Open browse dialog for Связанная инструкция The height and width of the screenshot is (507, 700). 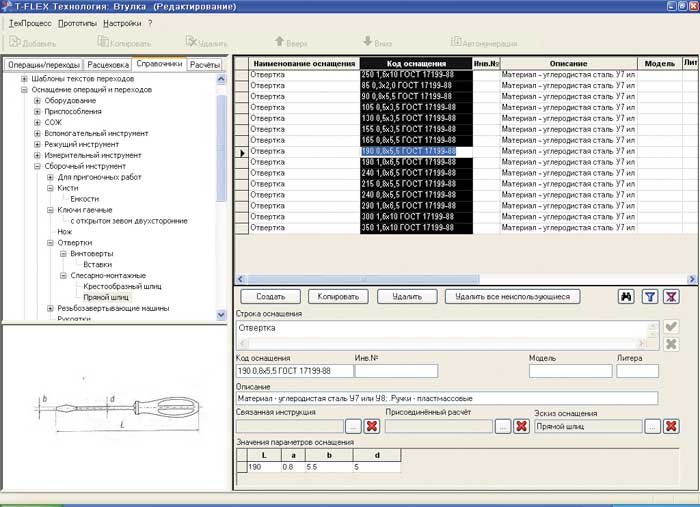pos(353,426)
